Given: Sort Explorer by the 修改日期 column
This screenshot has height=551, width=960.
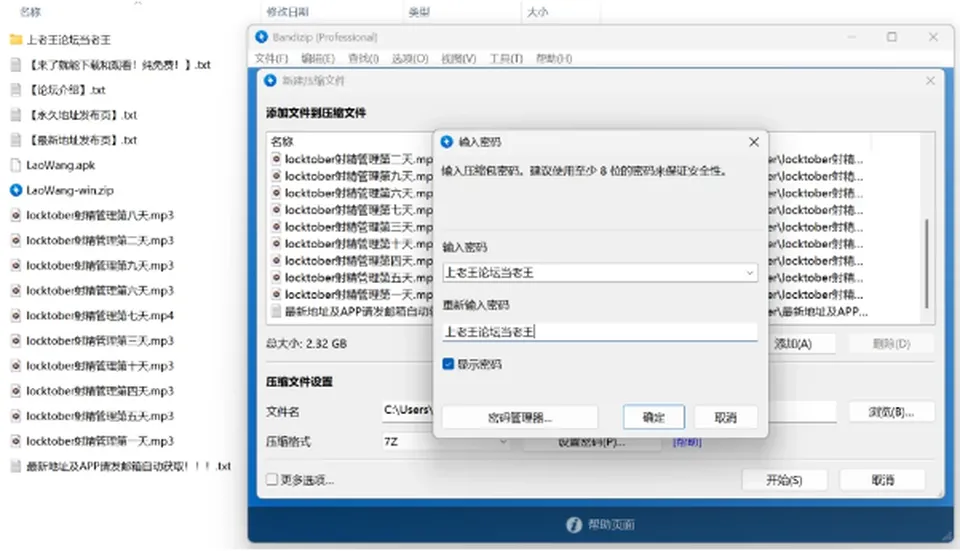Looking at the screenshot, I should (287, 12).
